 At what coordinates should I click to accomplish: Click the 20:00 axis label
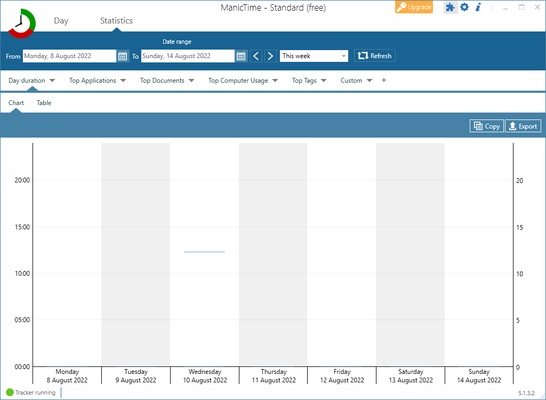[22, 180]
